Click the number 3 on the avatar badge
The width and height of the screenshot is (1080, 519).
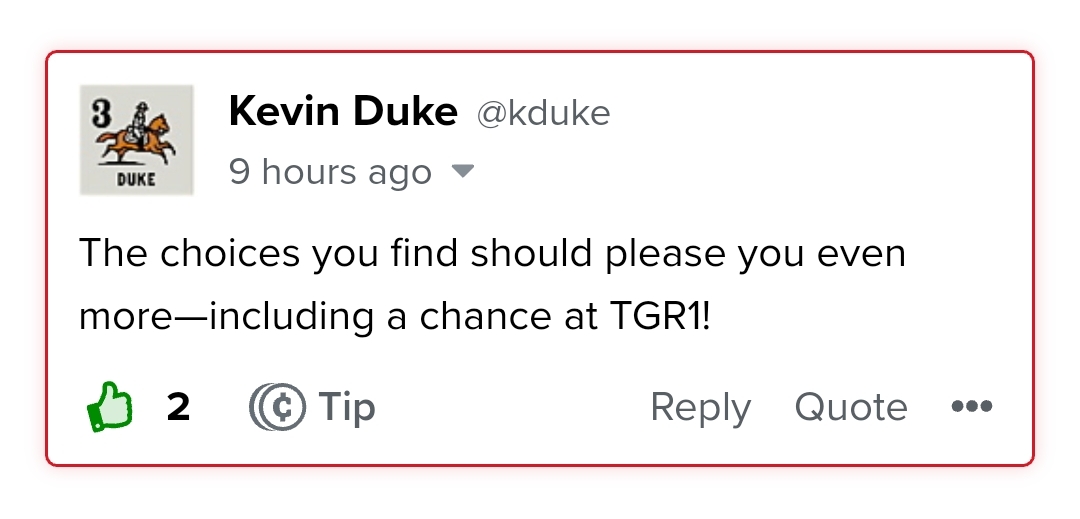(101, 114)
